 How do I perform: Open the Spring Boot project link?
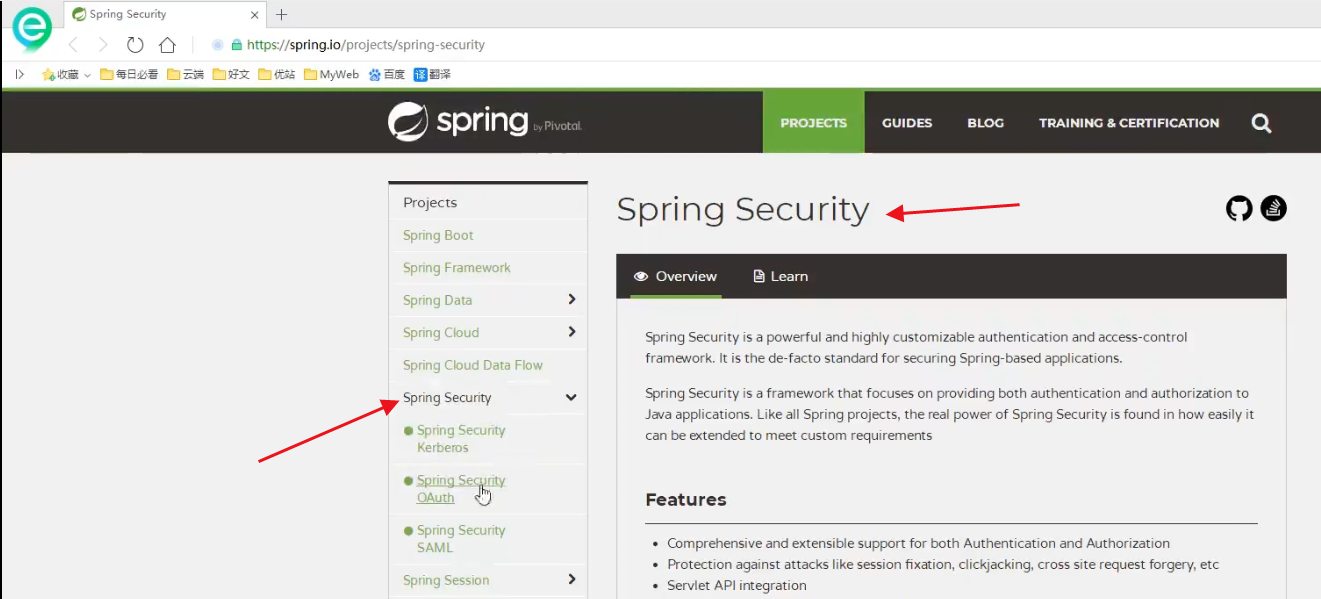point(438,235)
